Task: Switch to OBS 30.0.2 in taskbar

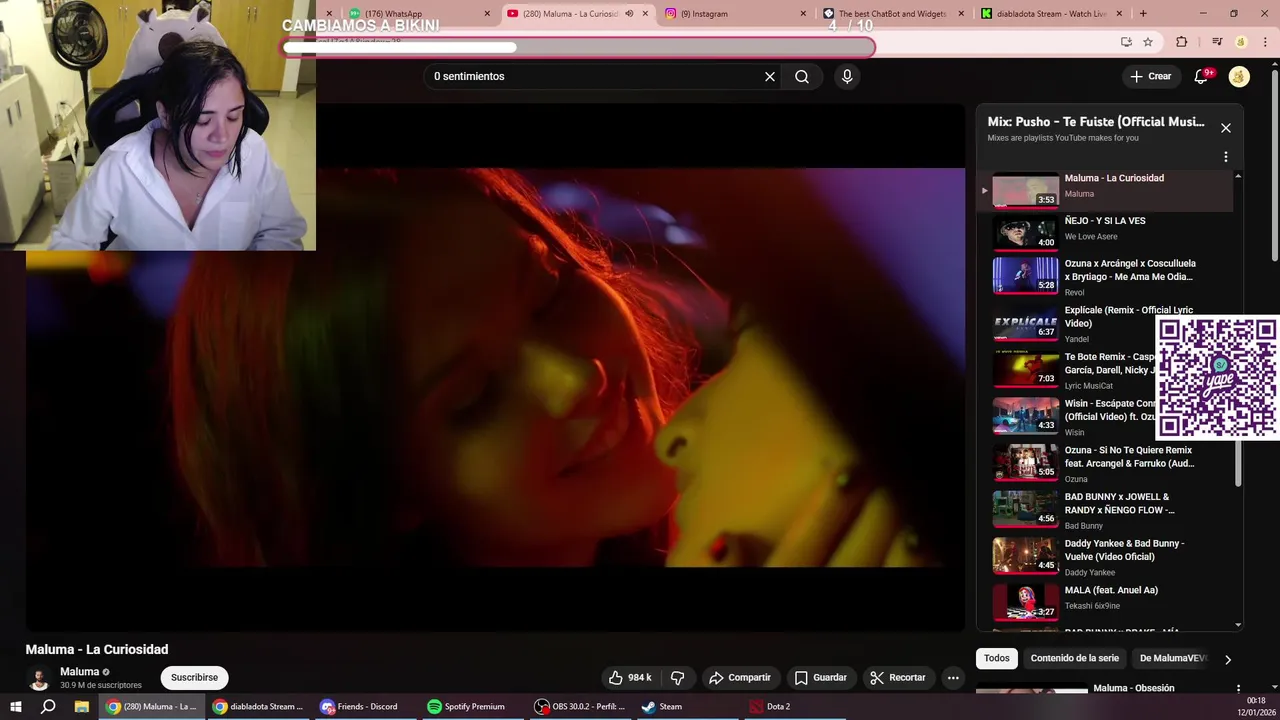Action: [579, 706]
